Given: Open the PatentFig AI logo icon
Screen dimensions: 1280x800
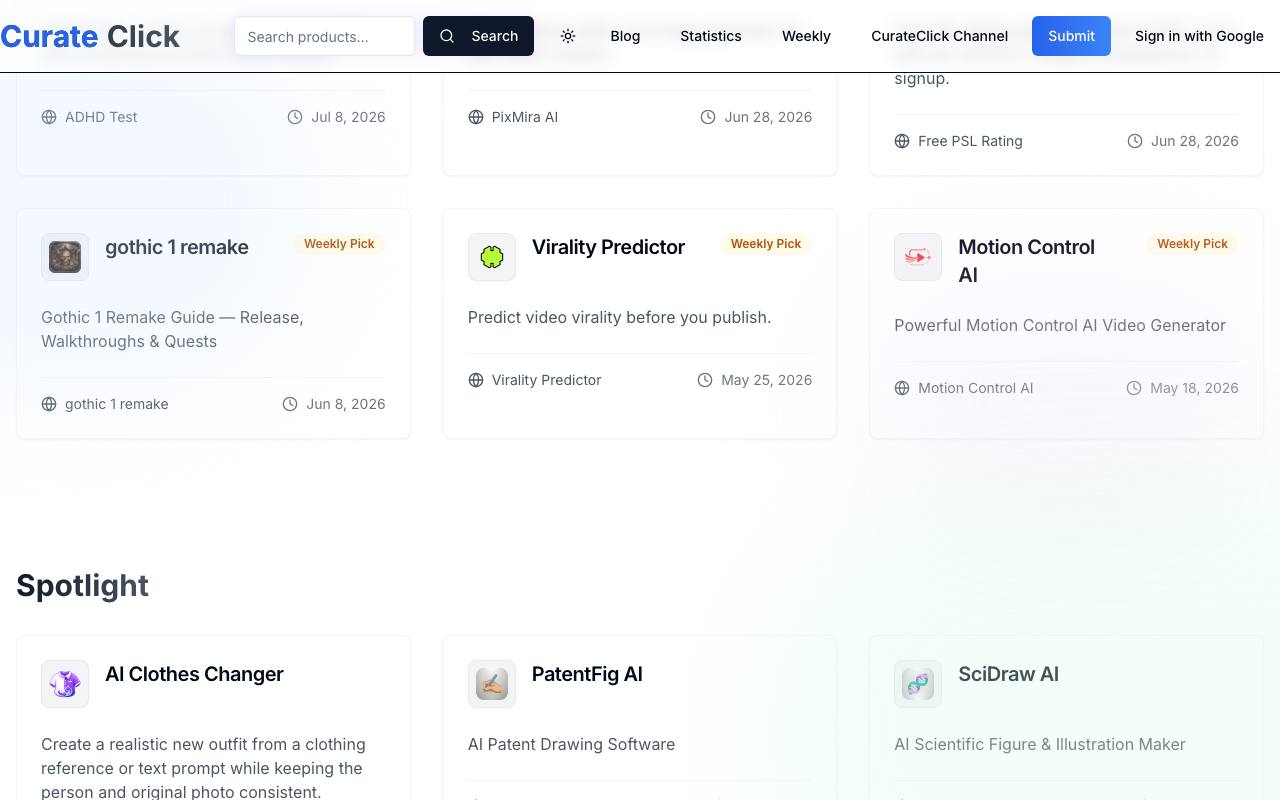Looking at the screenshot, I should coord(492,684).
